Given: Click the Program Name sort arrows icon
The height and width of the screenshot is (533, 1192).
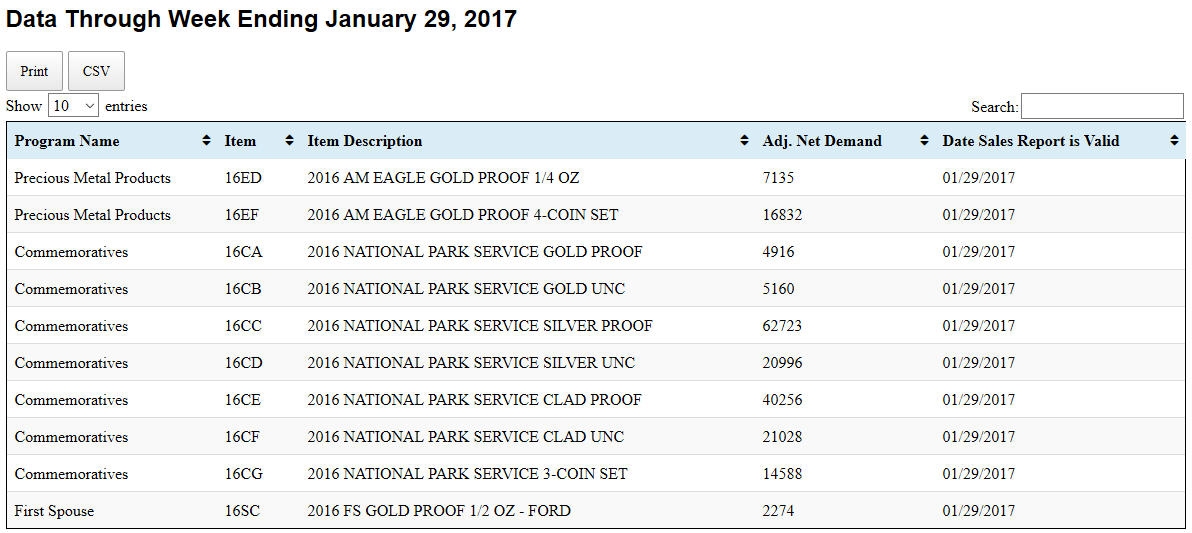Looking at the screenshot, I should coord(206,141).
